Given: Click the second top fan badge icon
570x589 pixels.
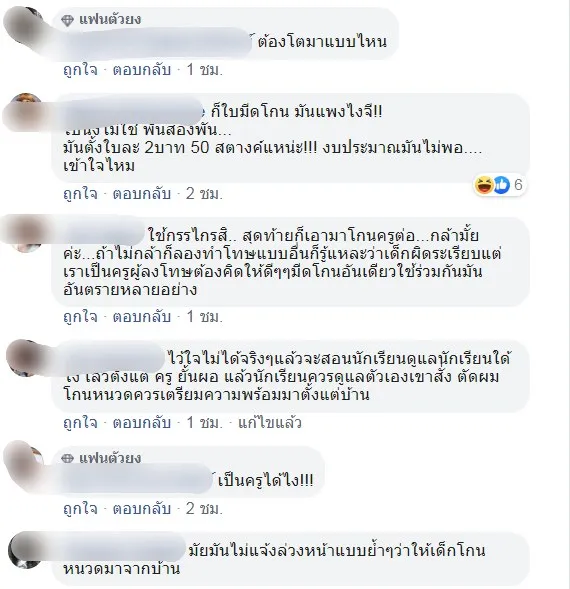Looking at the screenshot, I should point(67,458).
